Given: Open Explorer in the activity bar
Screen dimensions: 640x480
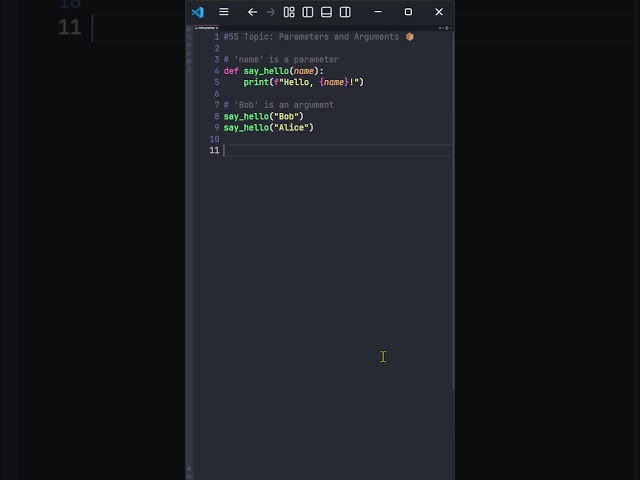Looking at the screenshot, I should point(189,29).
